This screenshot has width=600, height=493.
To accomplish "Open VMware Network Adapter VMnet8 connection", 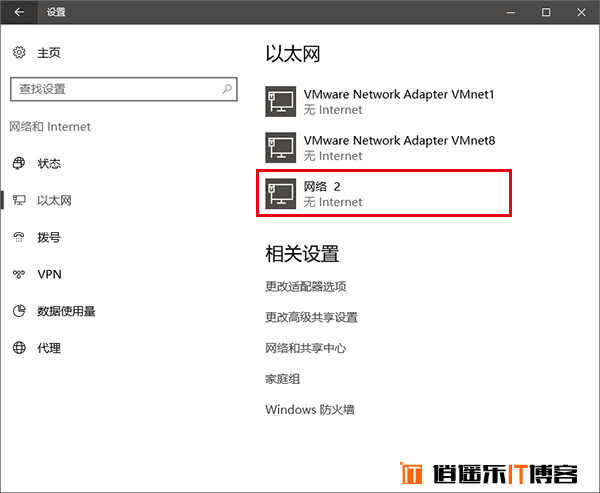I will coord(380,148).
